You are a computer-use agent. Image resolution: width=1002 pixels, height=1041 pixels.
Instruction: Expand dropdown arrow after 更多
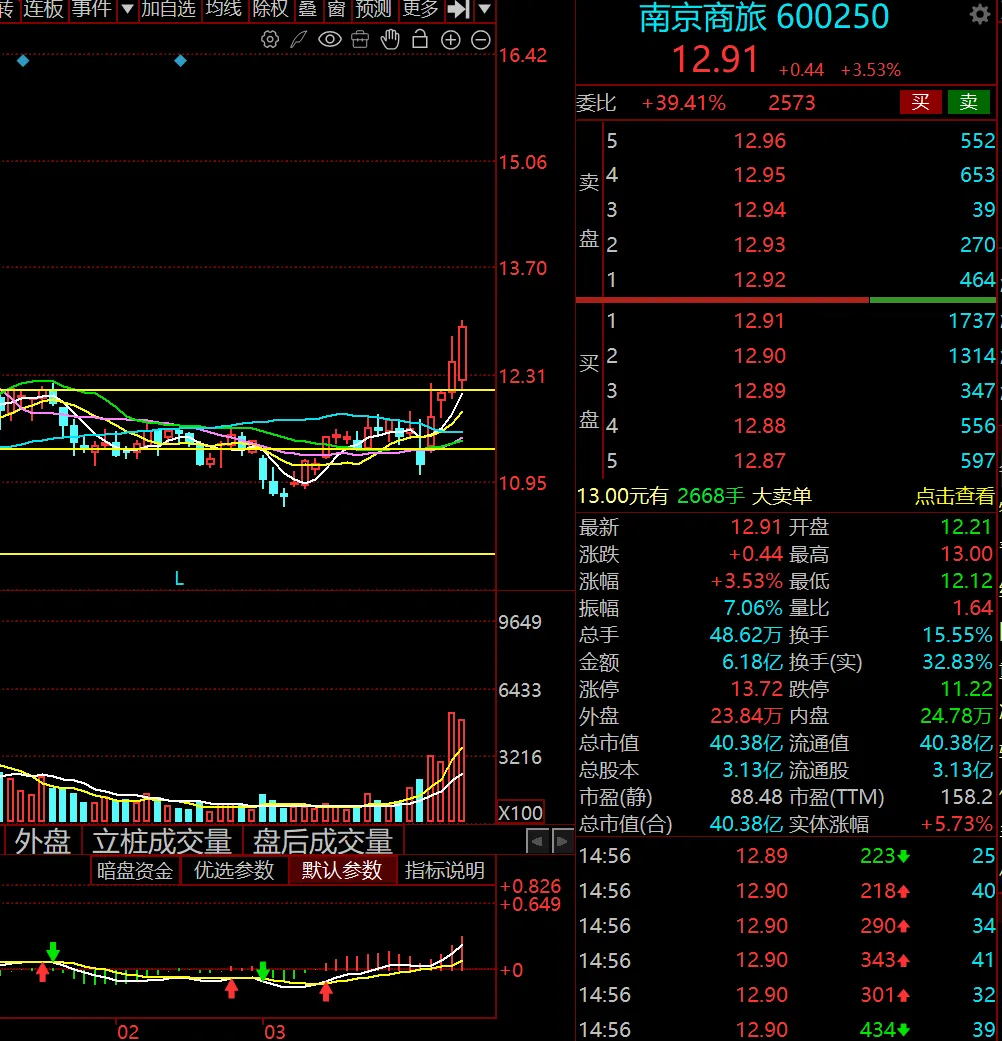coord(485,9)
